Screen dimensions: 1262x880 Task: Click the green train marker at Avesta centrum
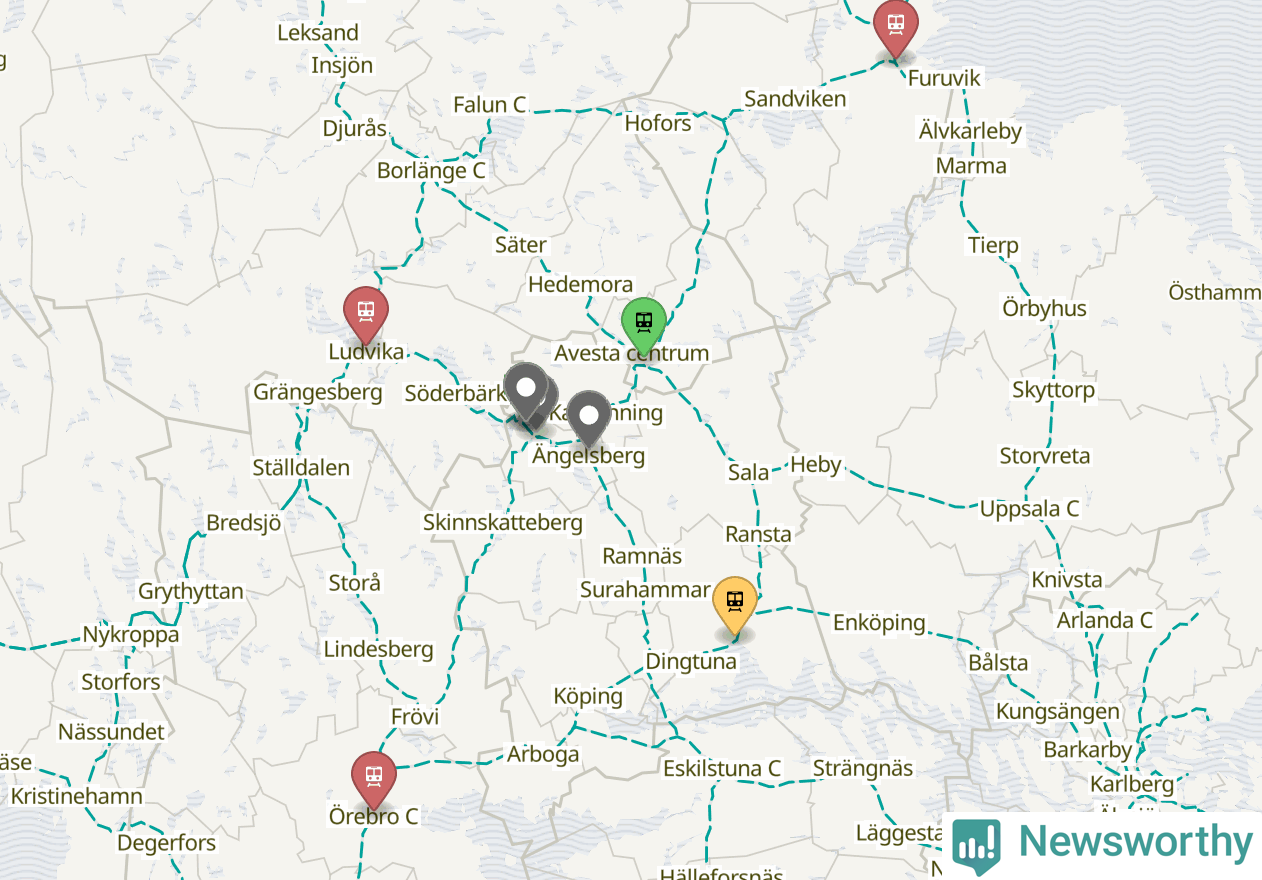point(644,322)
